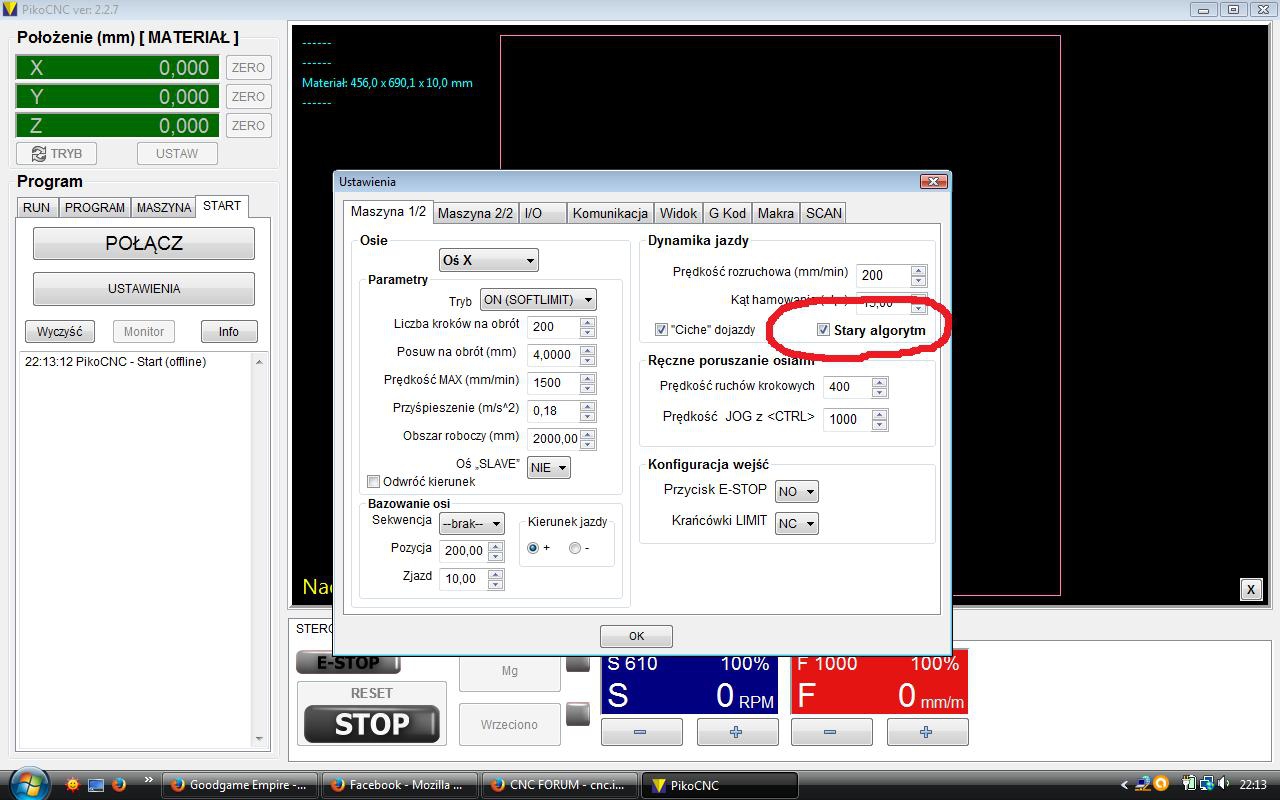The width and height of the screenshot is (1280, 800).
Task: Increase spindle speed with S plus button
Action: point(736,732)
